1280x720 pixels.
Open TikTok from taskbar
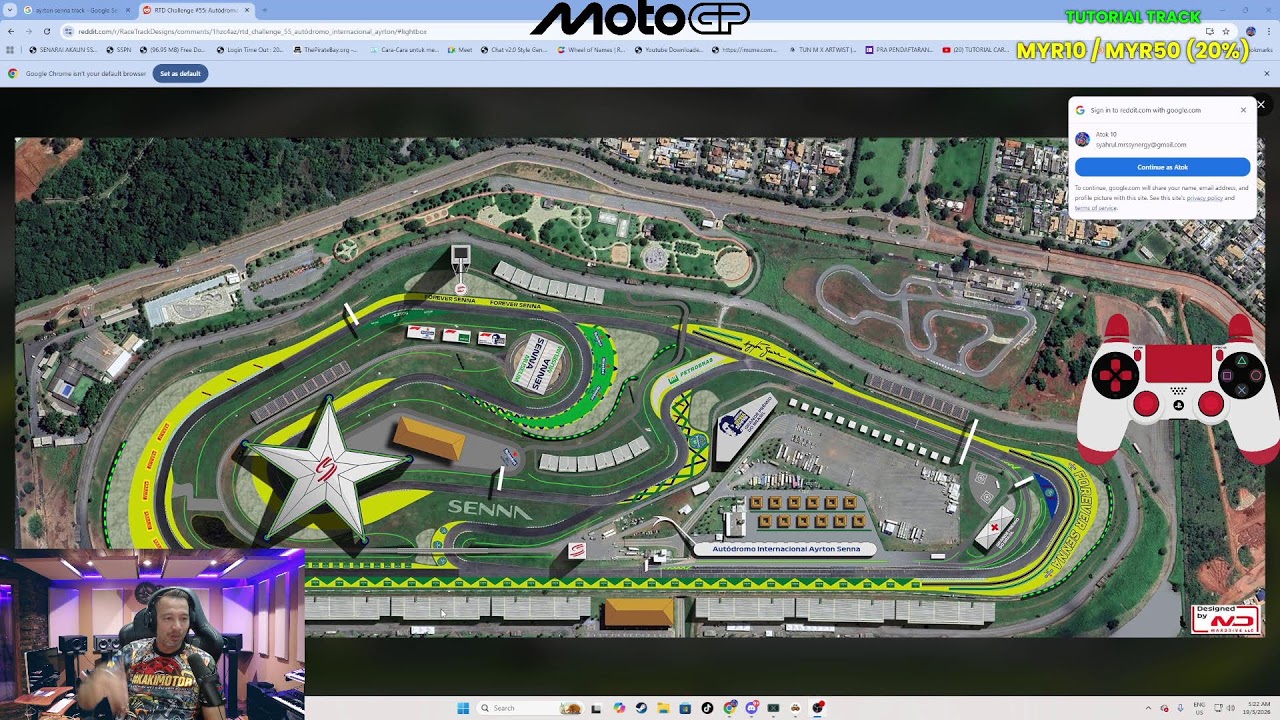pyautogui.click(x=707, y=708)
